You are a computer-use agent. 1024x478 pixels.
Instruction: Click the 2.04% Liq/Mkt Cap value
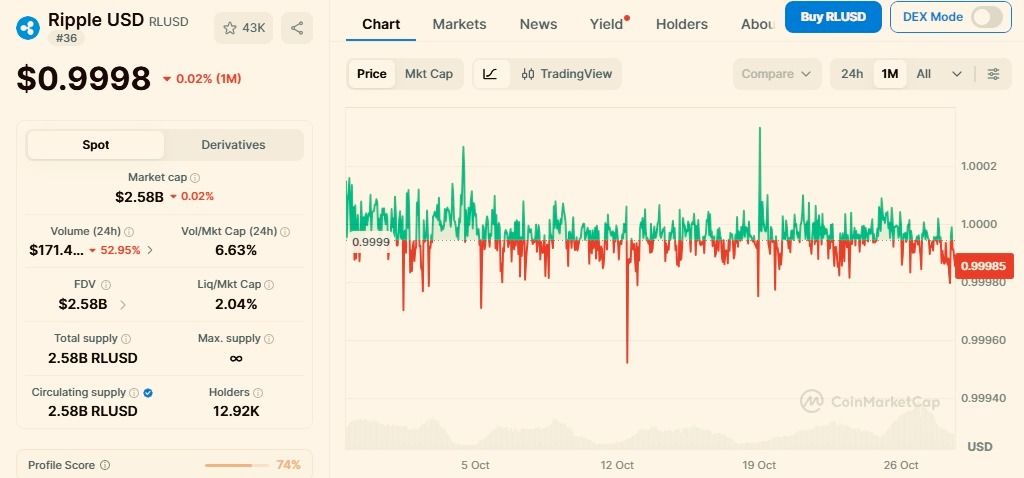click(x=236, y=304)
